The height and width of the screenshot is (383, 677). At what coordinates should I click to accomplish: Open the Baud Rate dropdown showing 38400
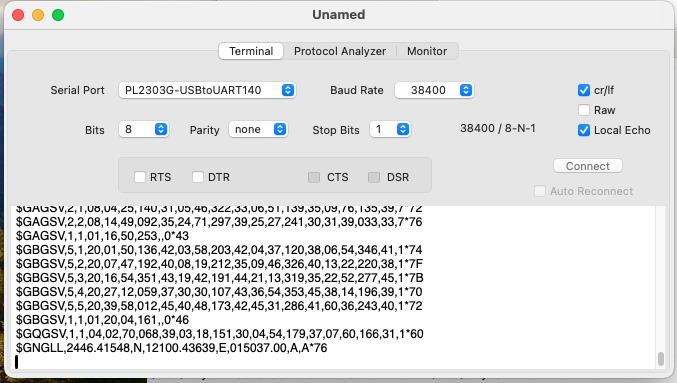434,90
